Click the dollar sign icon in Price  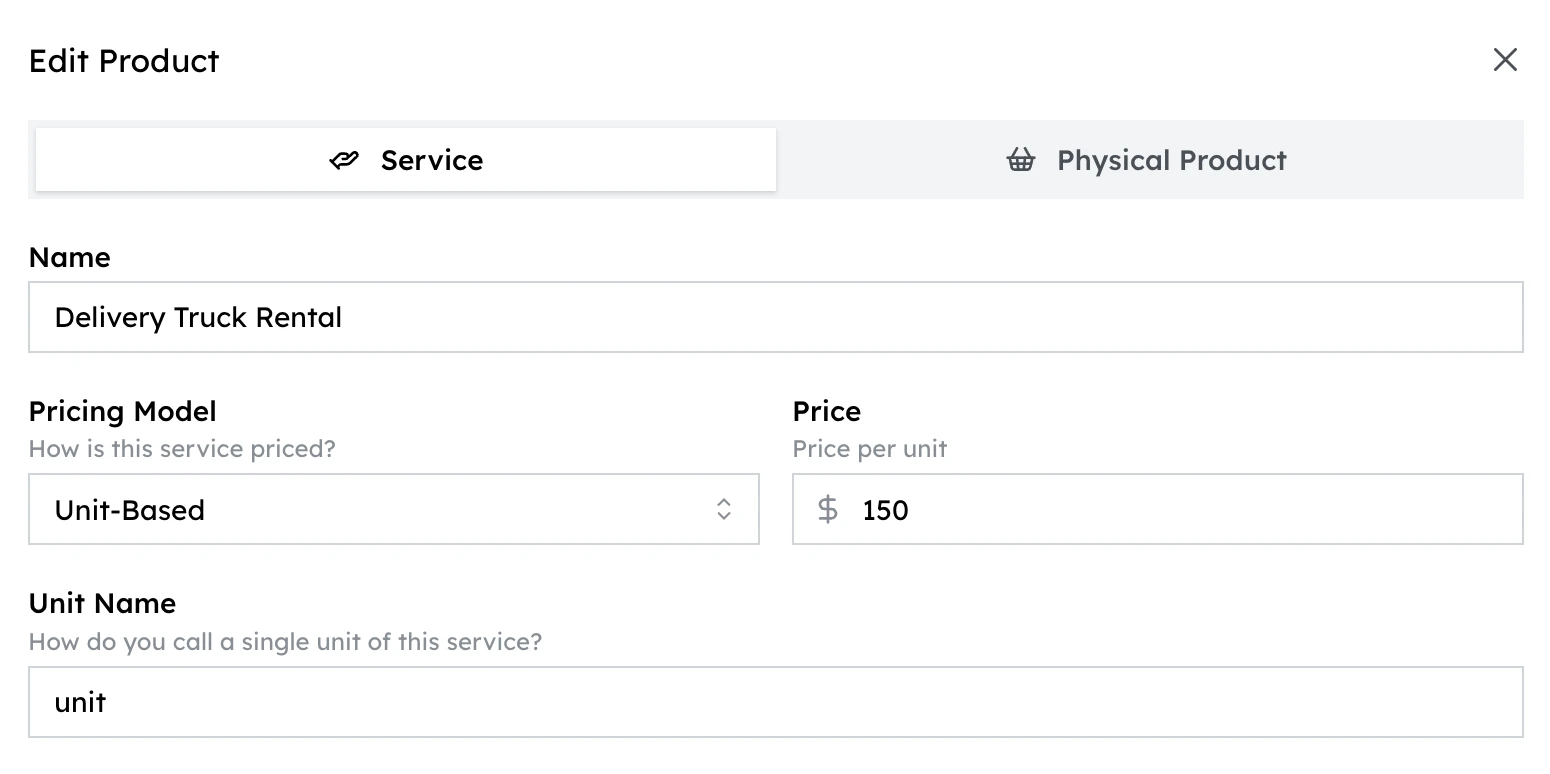(828, 509)
